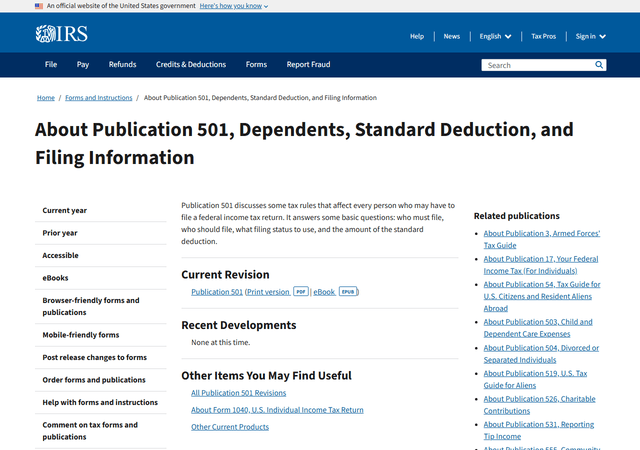Select eBooks in sidebar
Screen dimensions: 640x450
[x=101, y=278]
